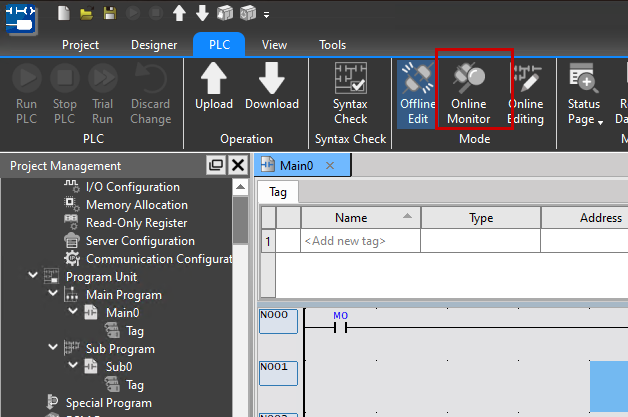
Task: Click the Add new tag name field
Action: (x=358, y=241)
